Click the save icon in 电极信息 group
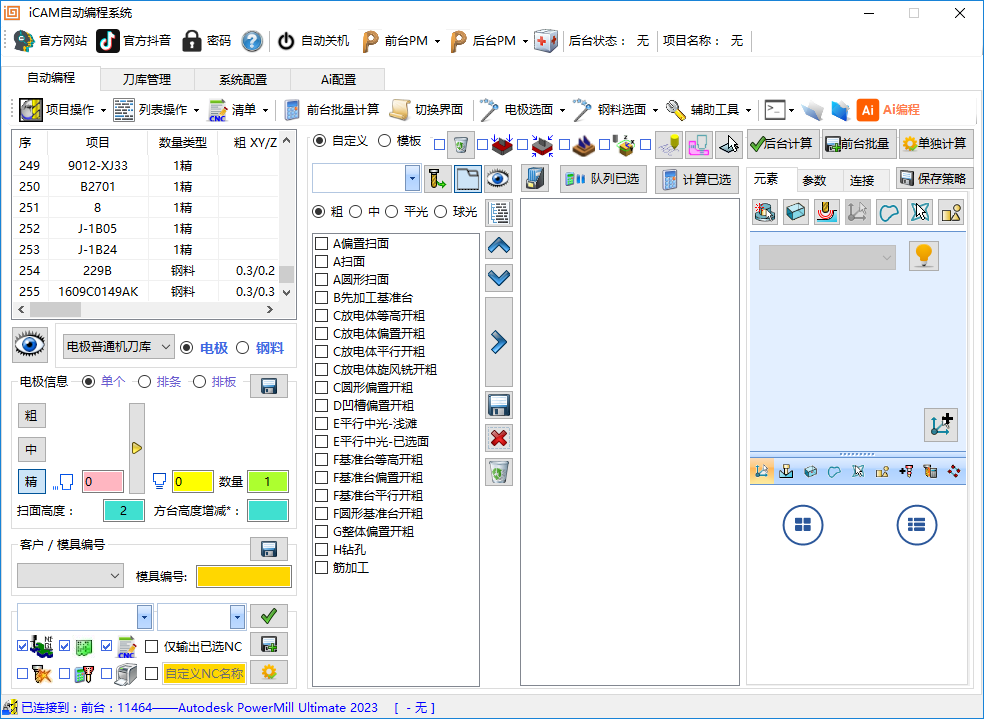984x719 pixels. [x=269, y=386]
